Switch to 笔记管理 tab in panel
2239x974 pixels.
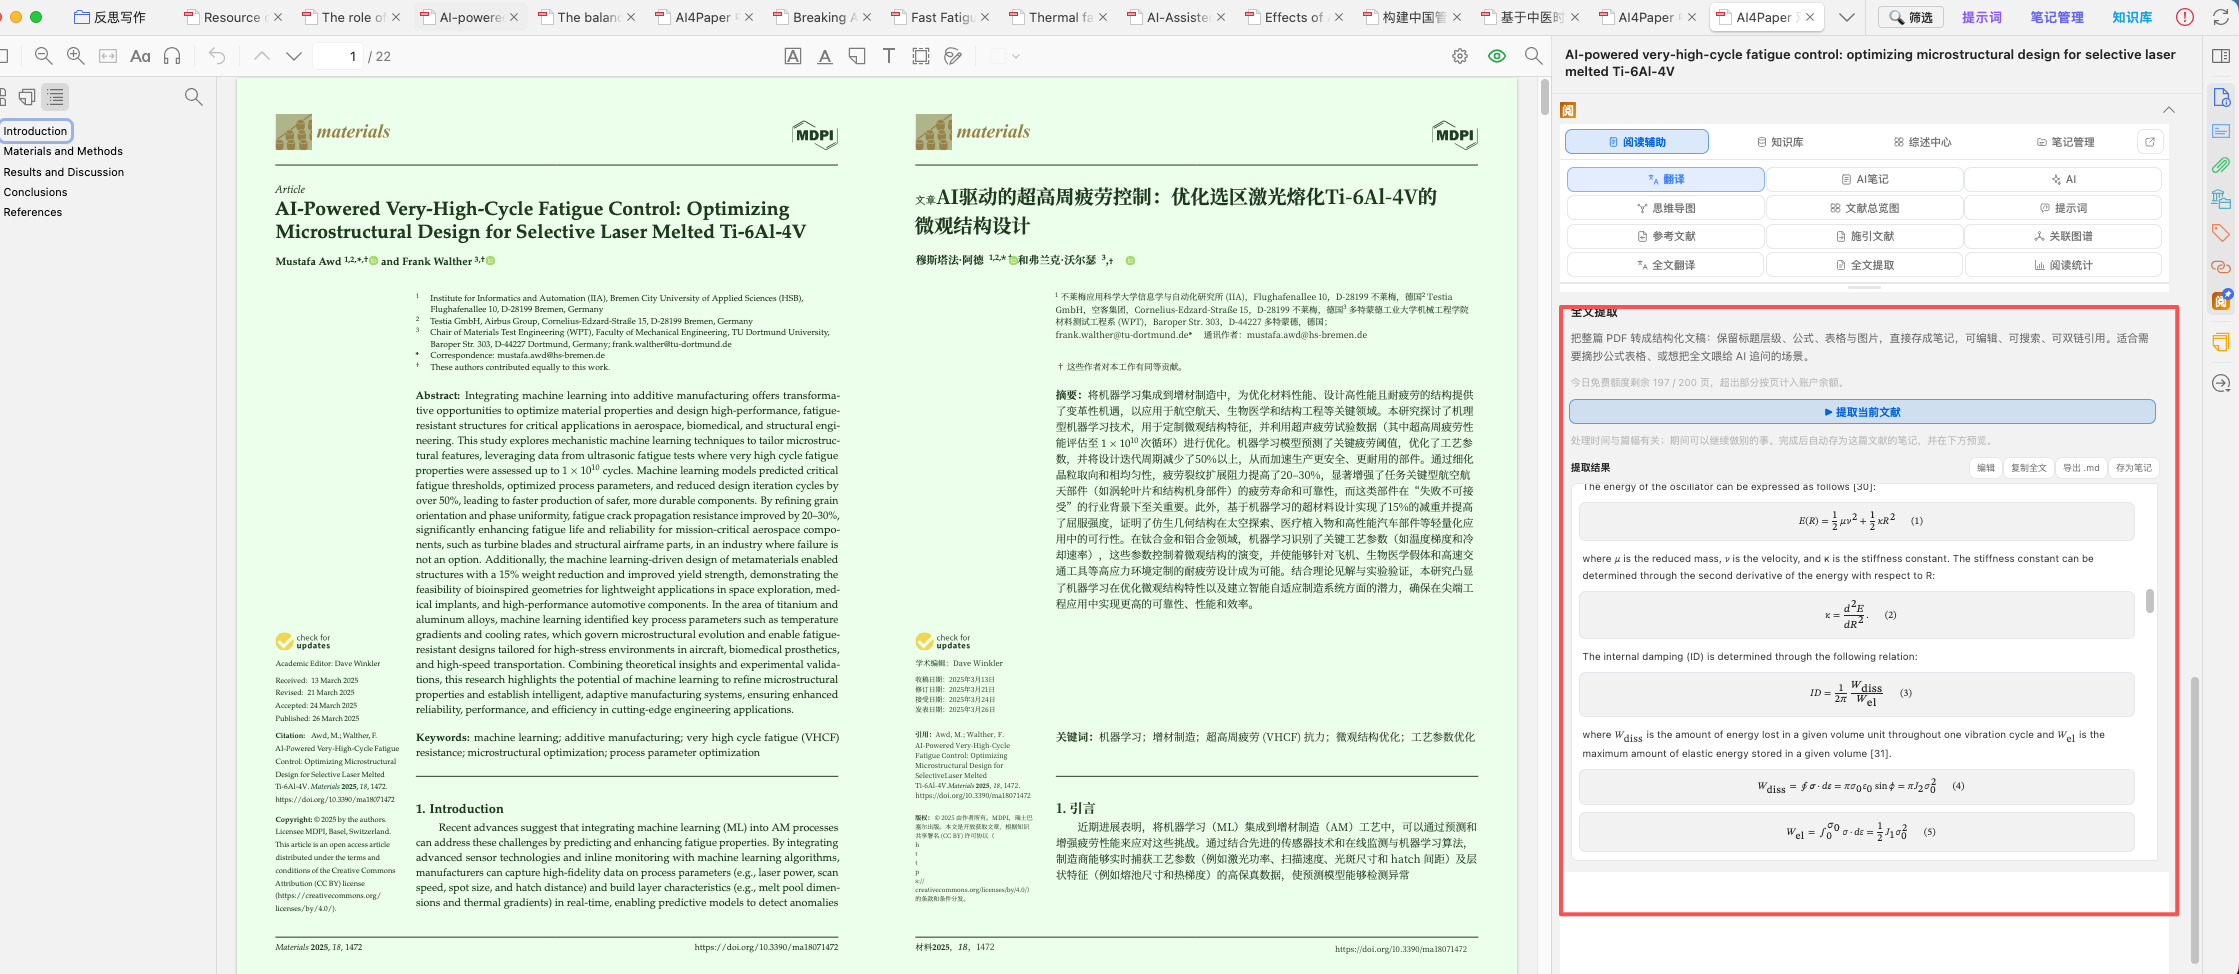coord(2065,142)
